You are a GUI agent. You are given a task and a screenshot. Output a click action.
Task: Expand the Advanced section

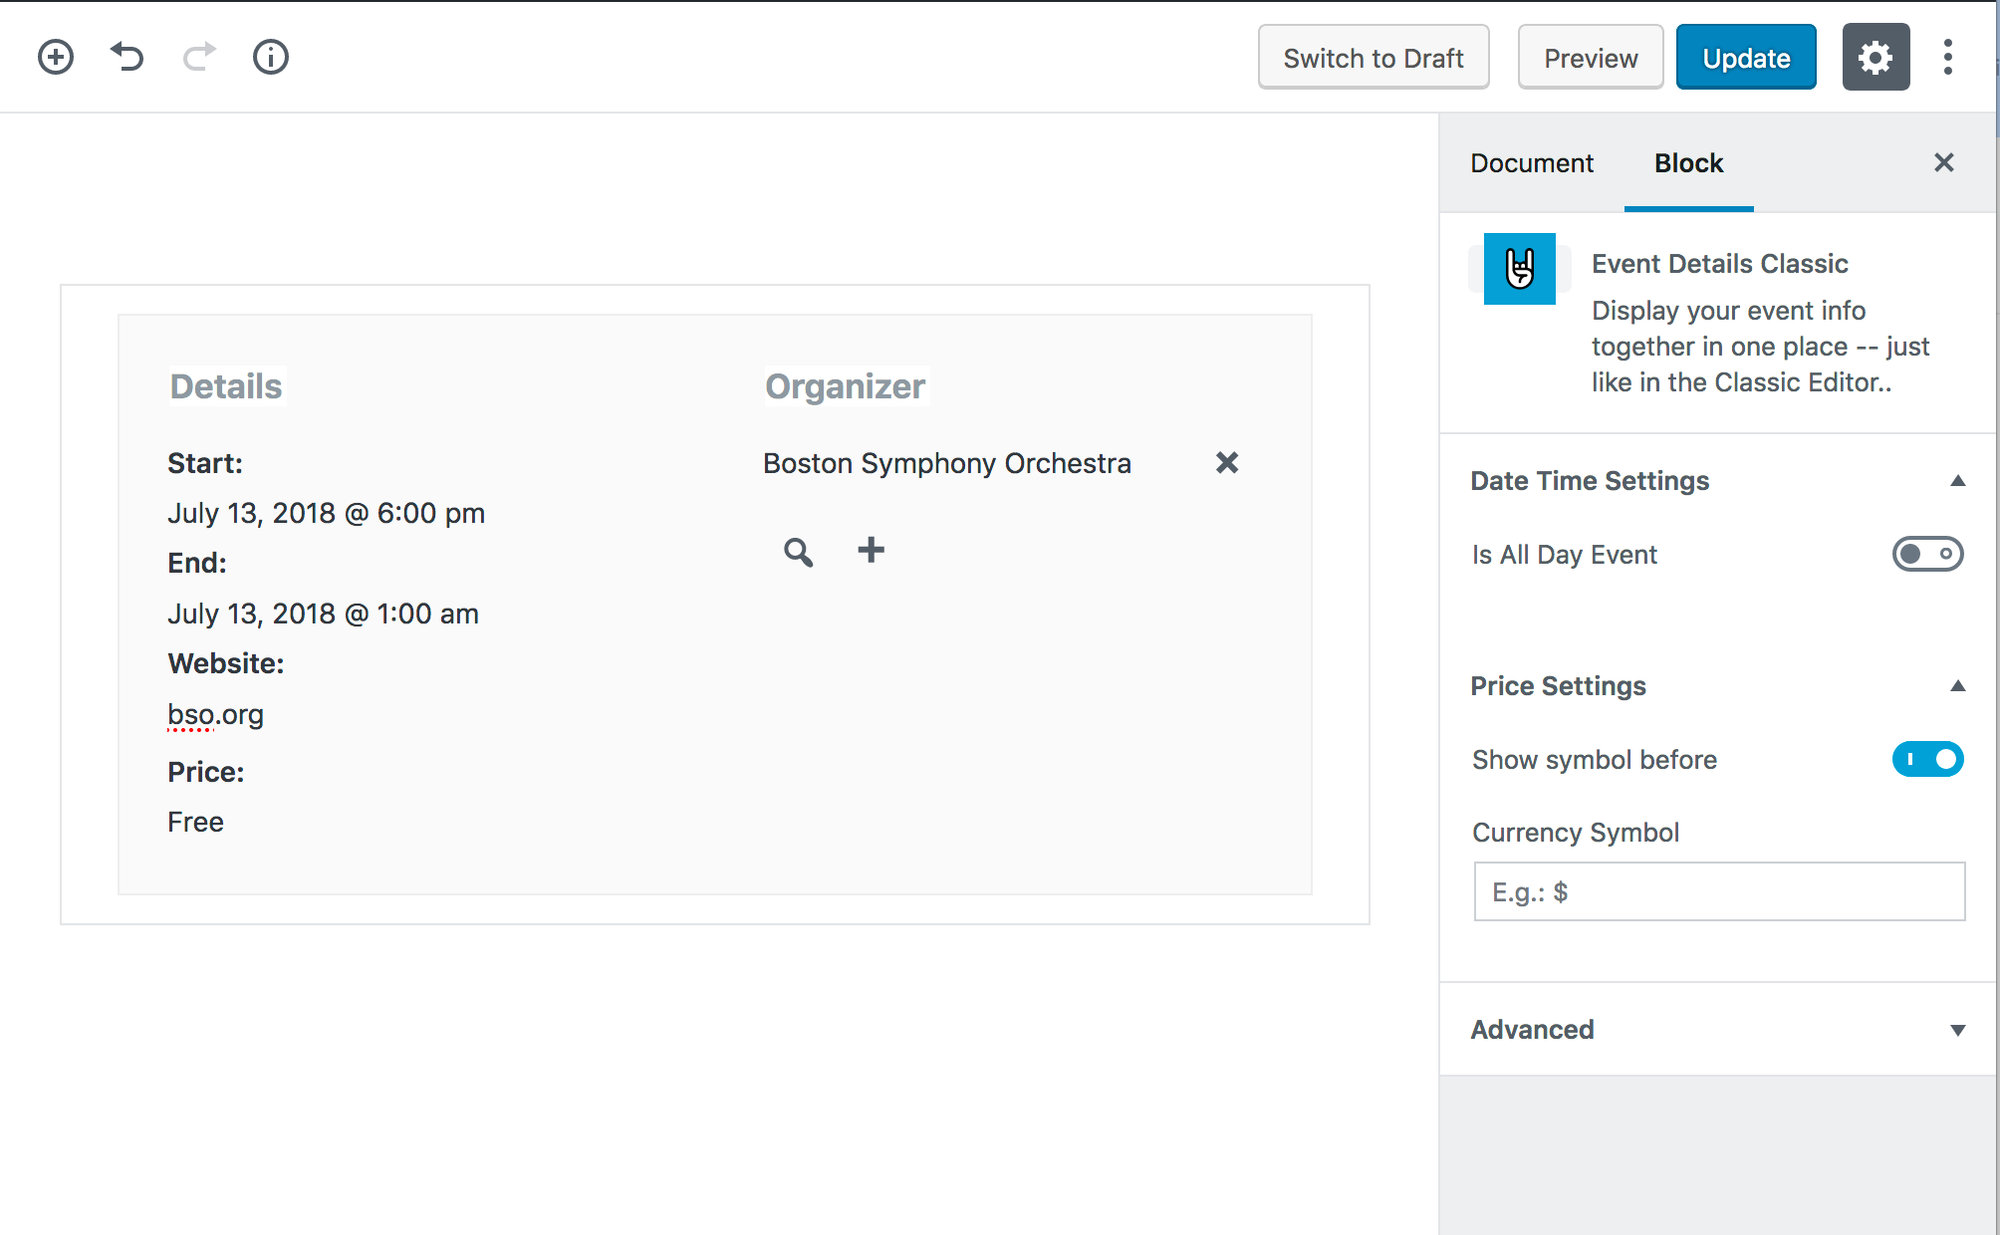[1957, 1030]
